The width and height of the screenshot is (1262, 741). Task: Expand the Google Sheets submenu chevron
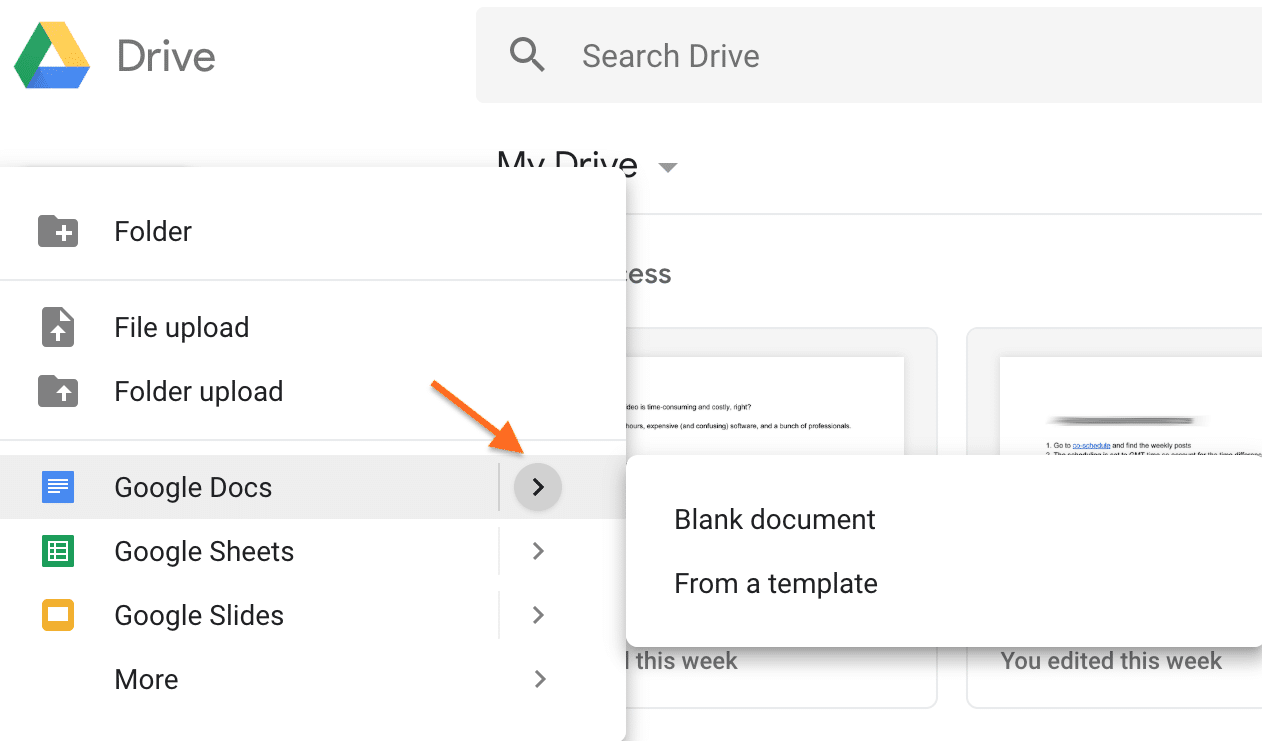pyautogui.click(x=537, y=551)
